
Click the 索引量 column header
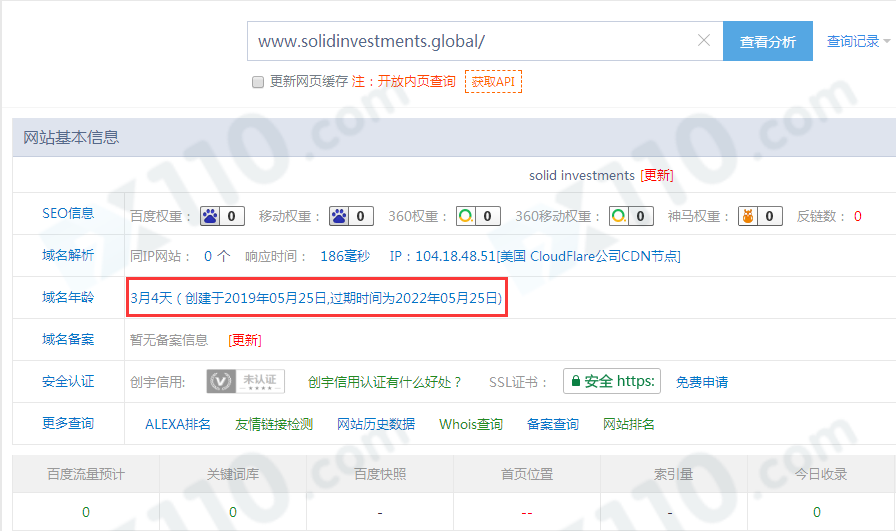tap(674, 474)
